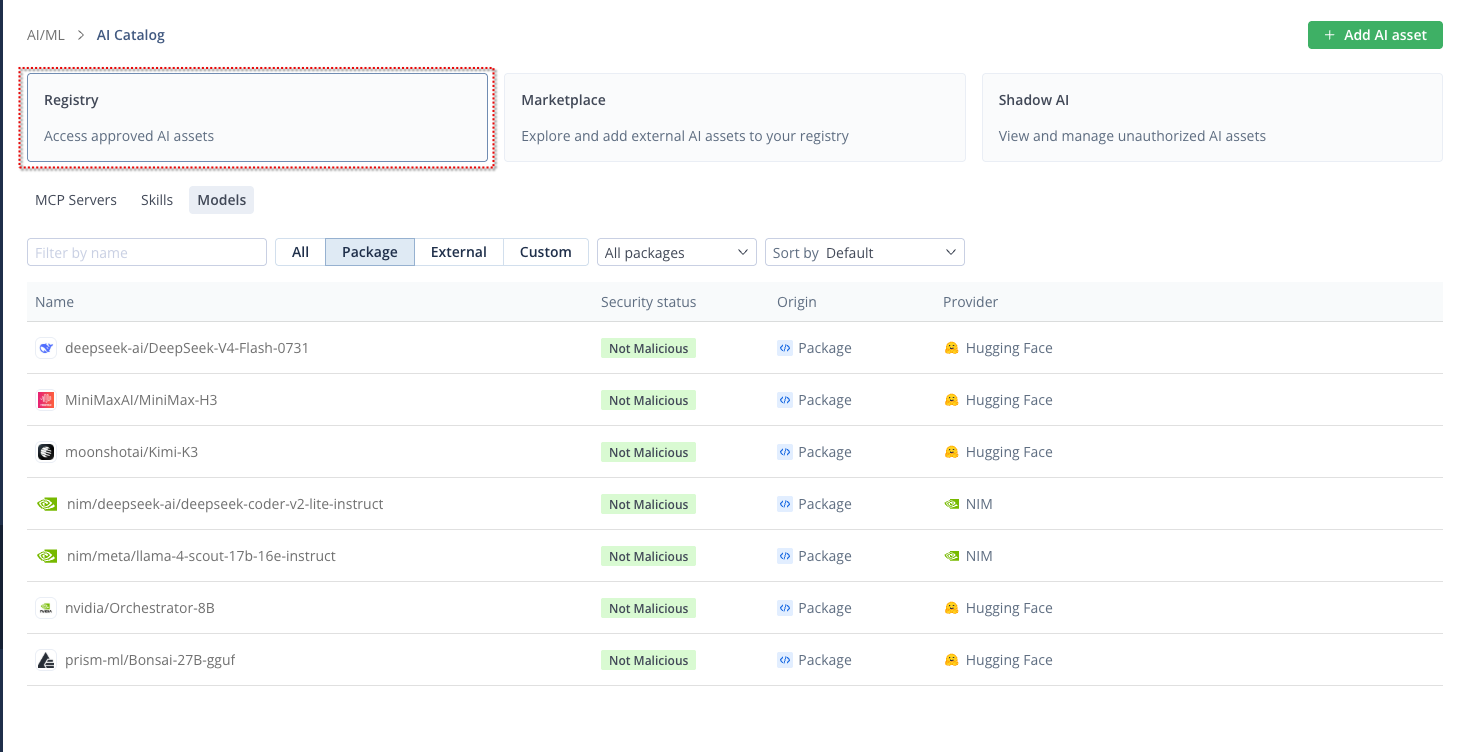Click the Hugging Face emoji icon for Bonsai-27B-gguf

click(952, 660)
